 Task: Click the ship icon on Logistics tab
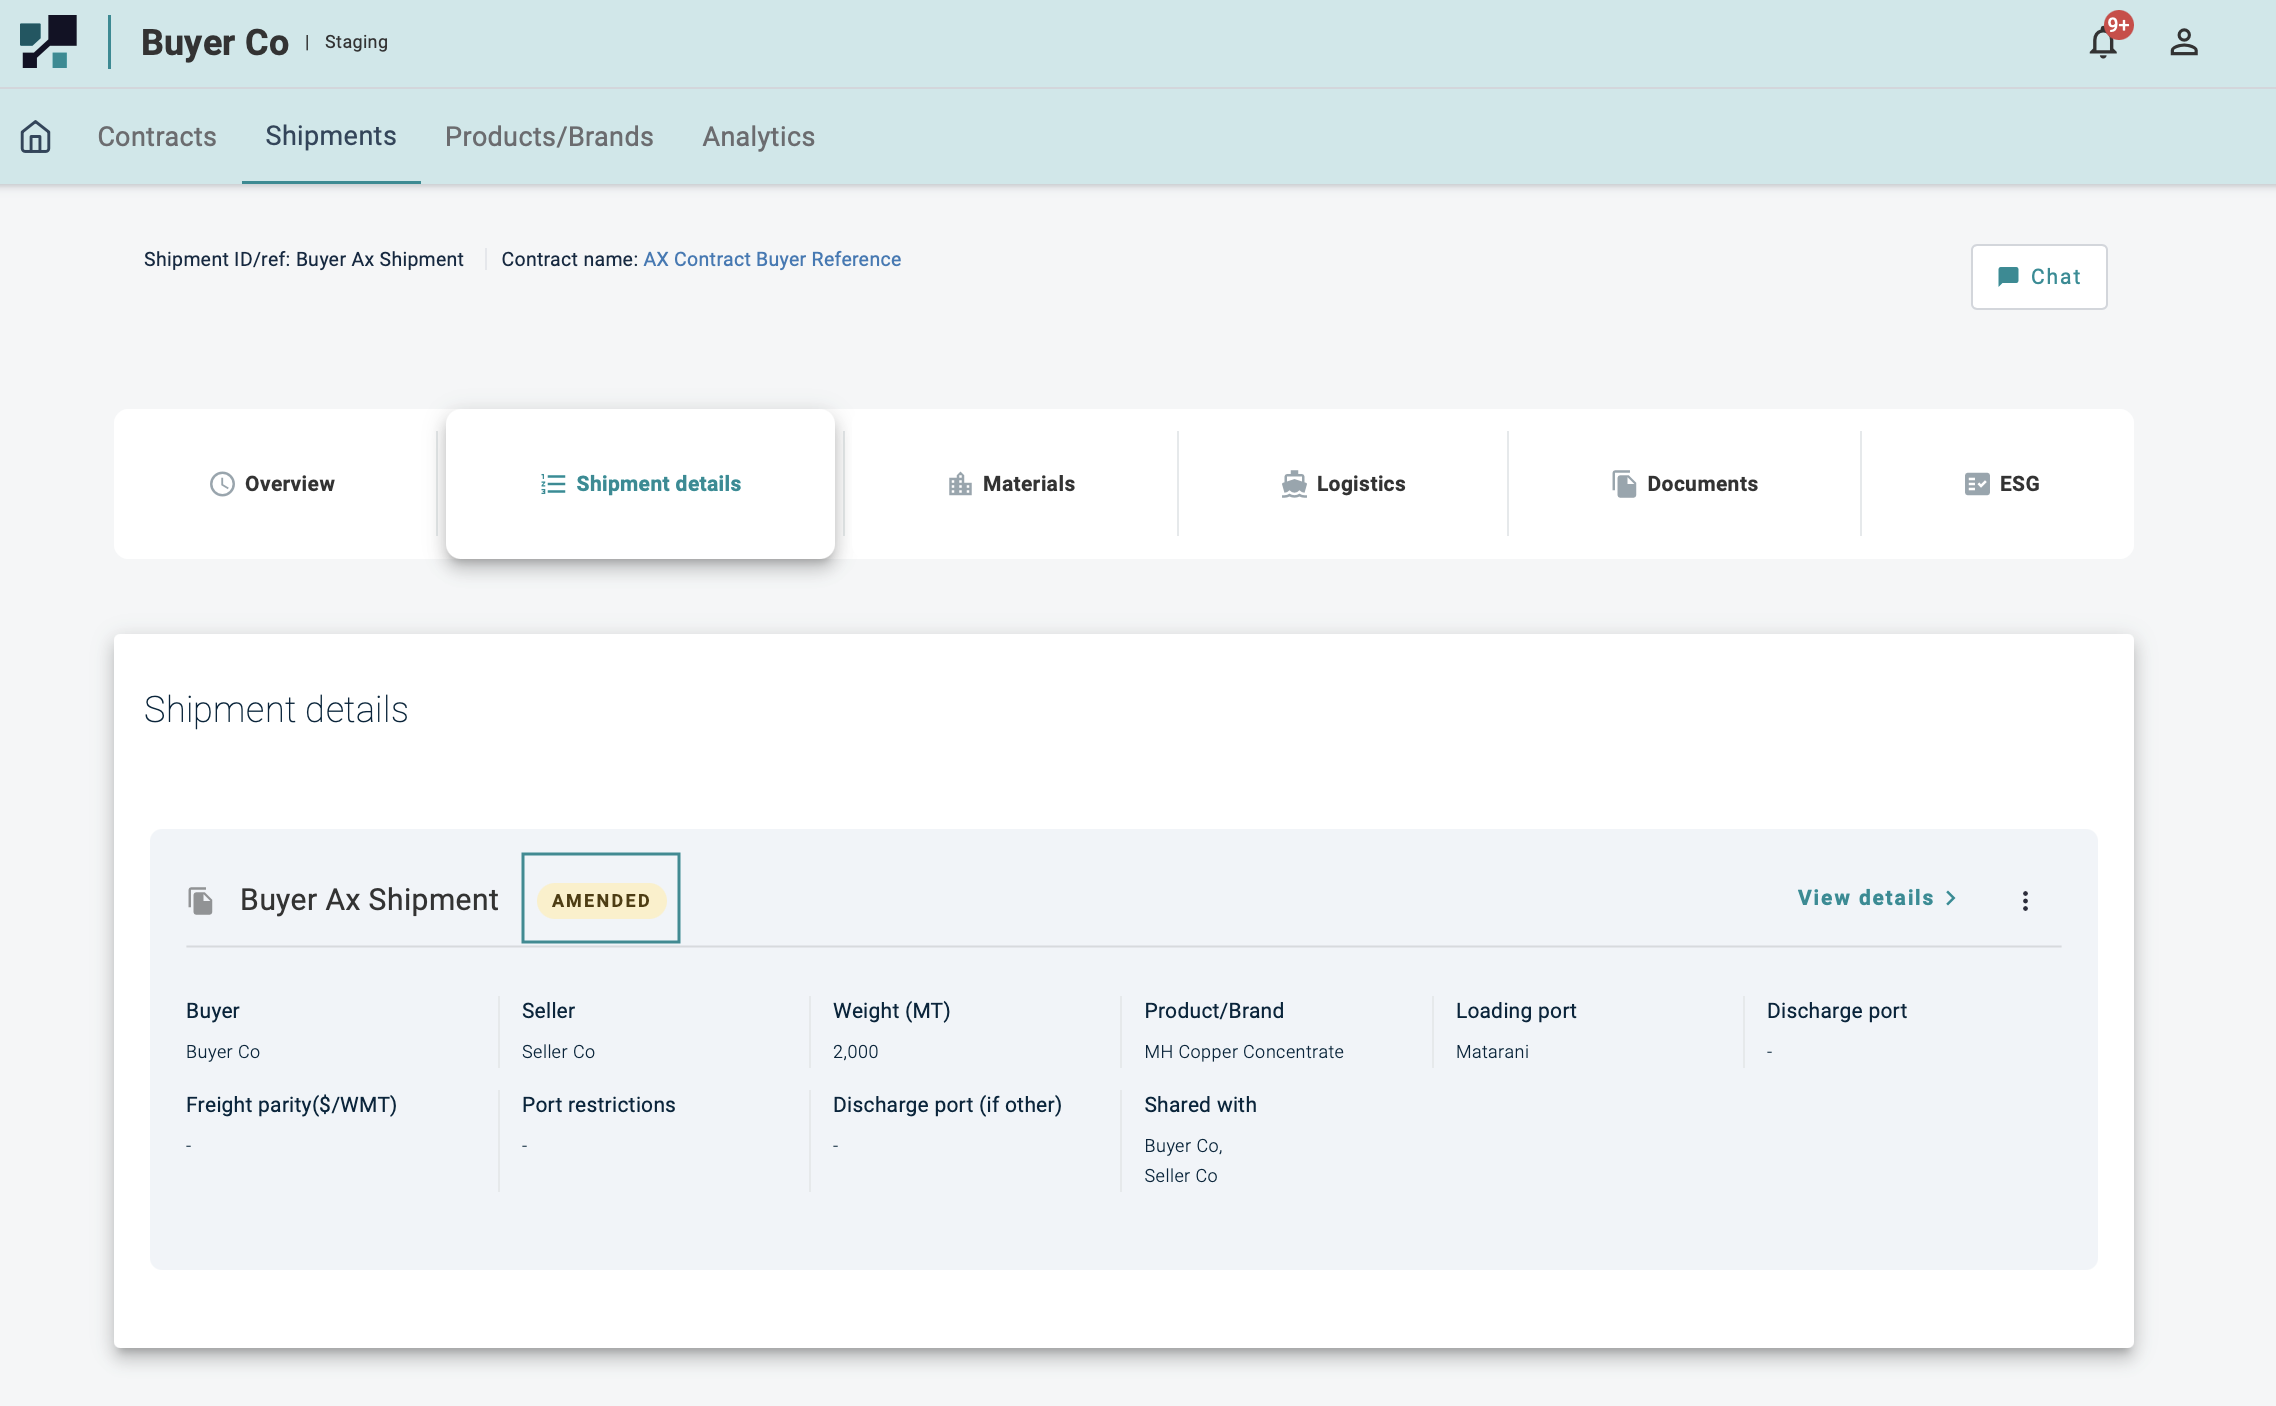click(x=1294, y=484)
